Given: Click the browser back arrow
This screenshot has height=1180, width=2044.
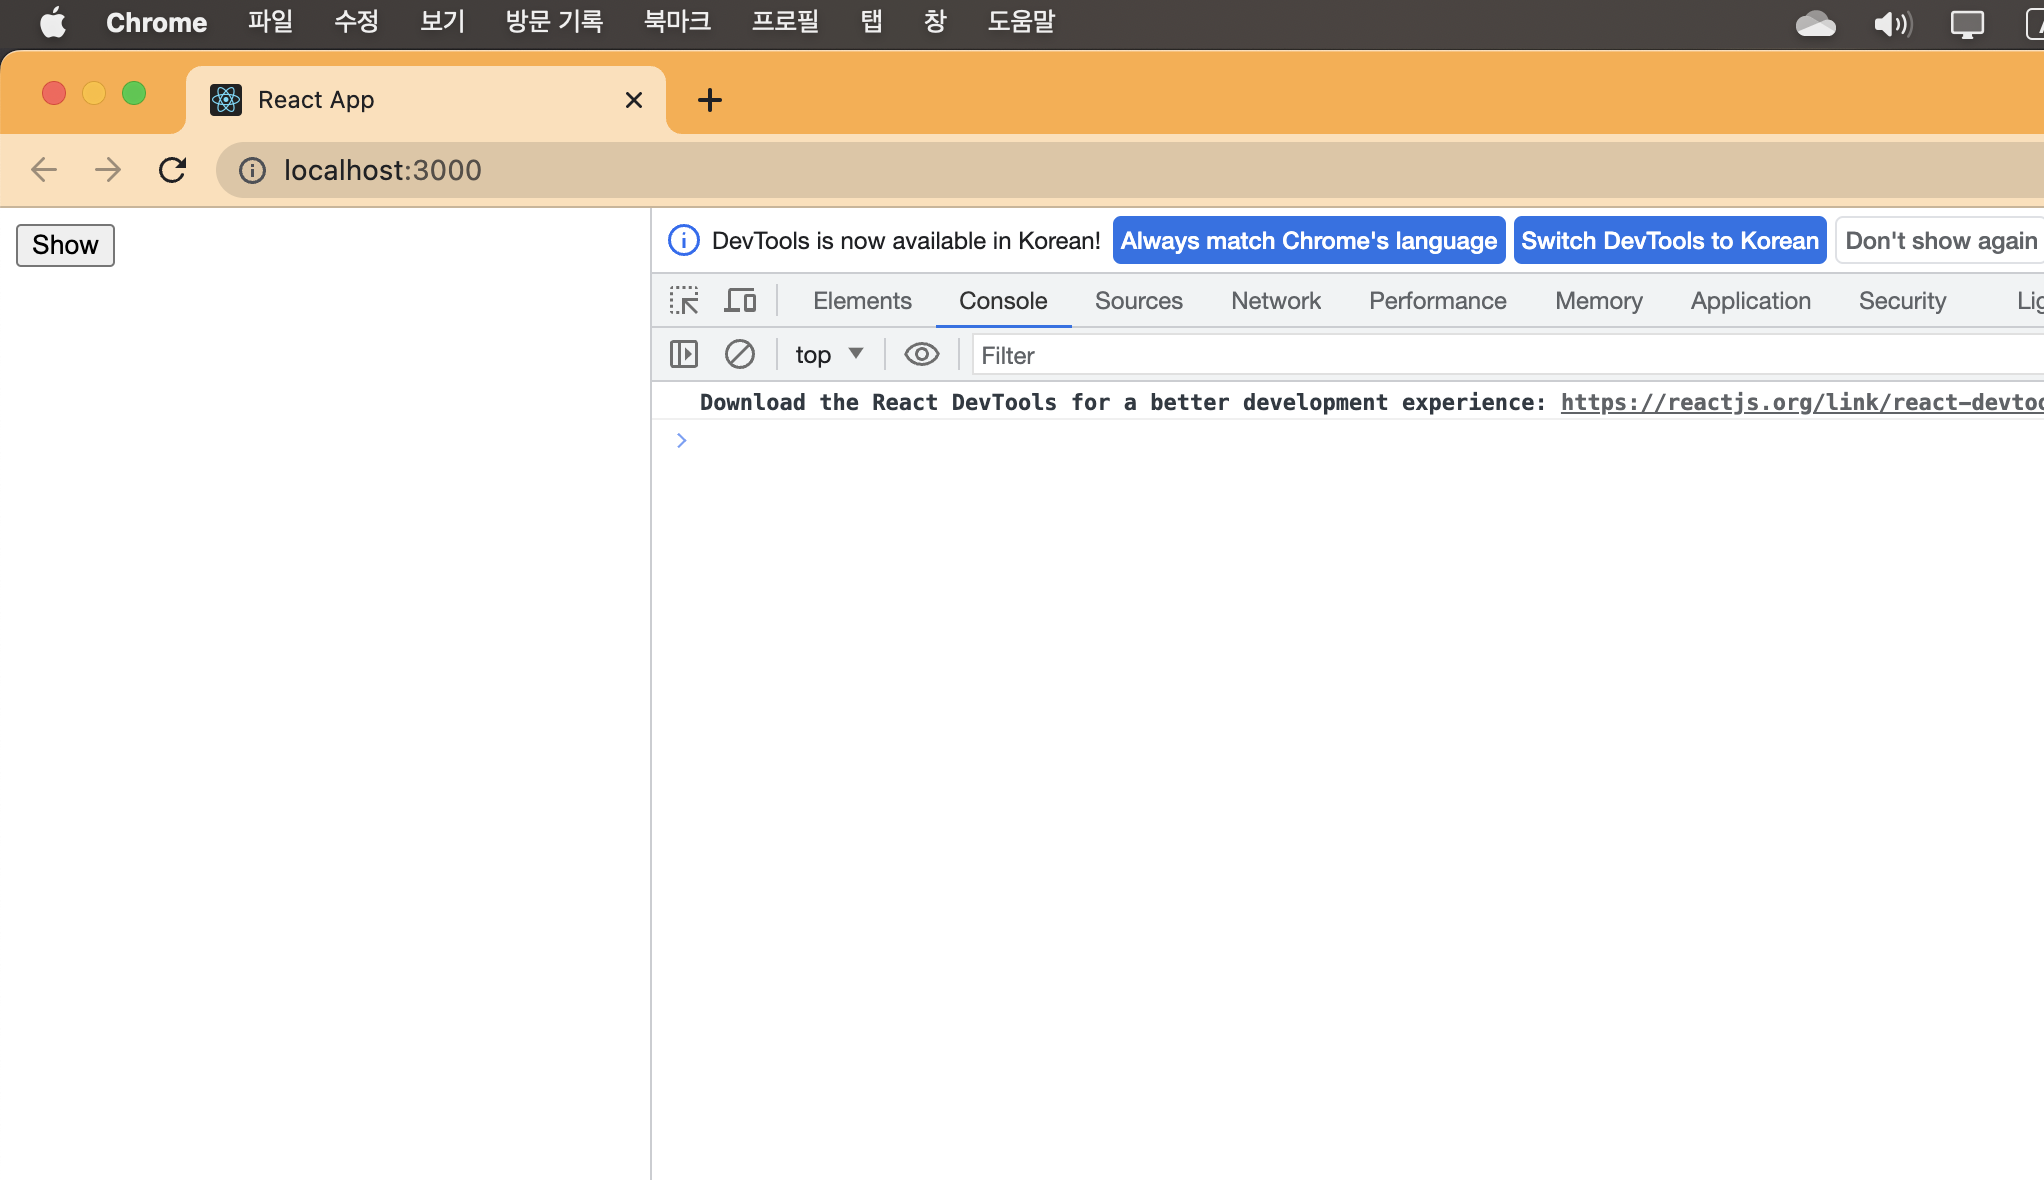Looking at the screenshot, I should point(44,170).
